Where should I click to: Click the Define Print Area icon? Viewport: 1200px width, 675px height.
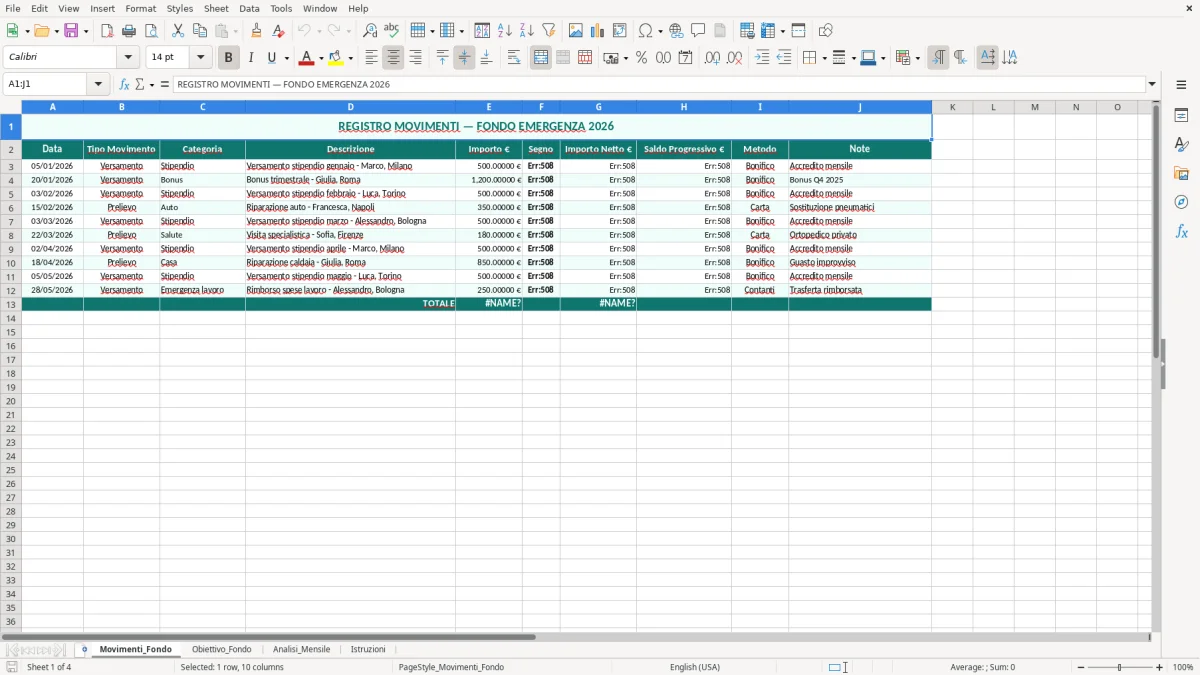click(x=747, y=31)
